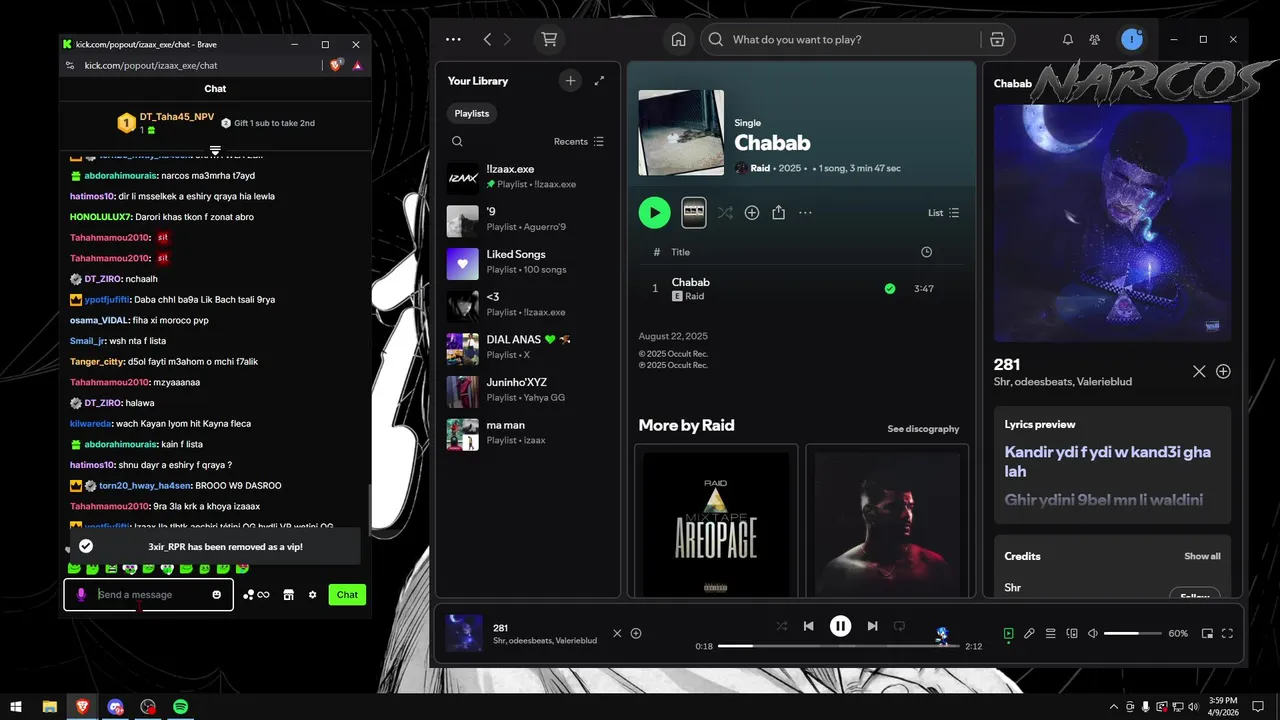
Task: Add 281 to library from player bar
Action: 636,633
